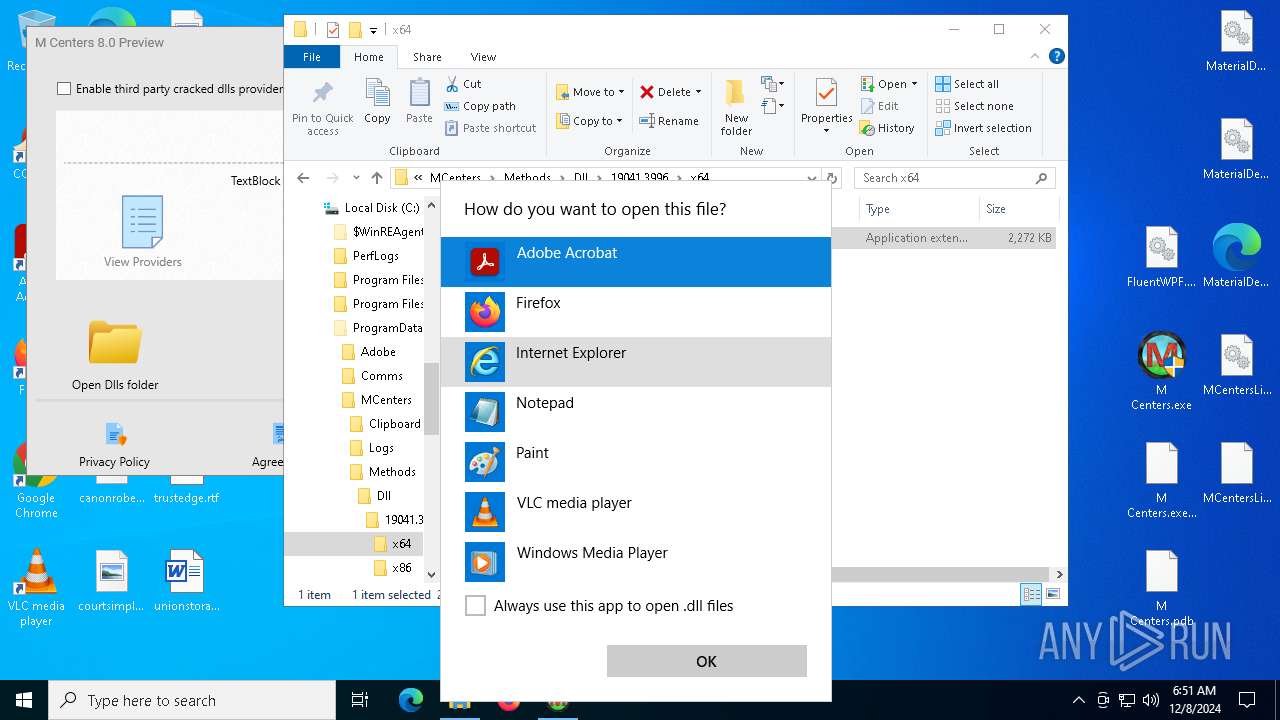This screenshot has height=720, width=1280.
Task: Cut the selected item via ribbon
Action: (x=464, y=84)
